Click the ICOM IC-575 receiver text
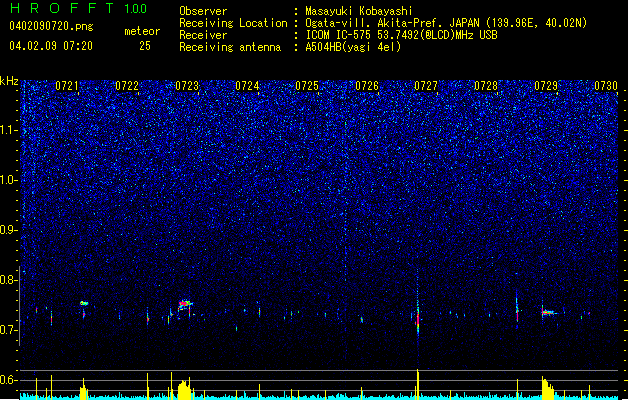629x400 pixels. 401,35
